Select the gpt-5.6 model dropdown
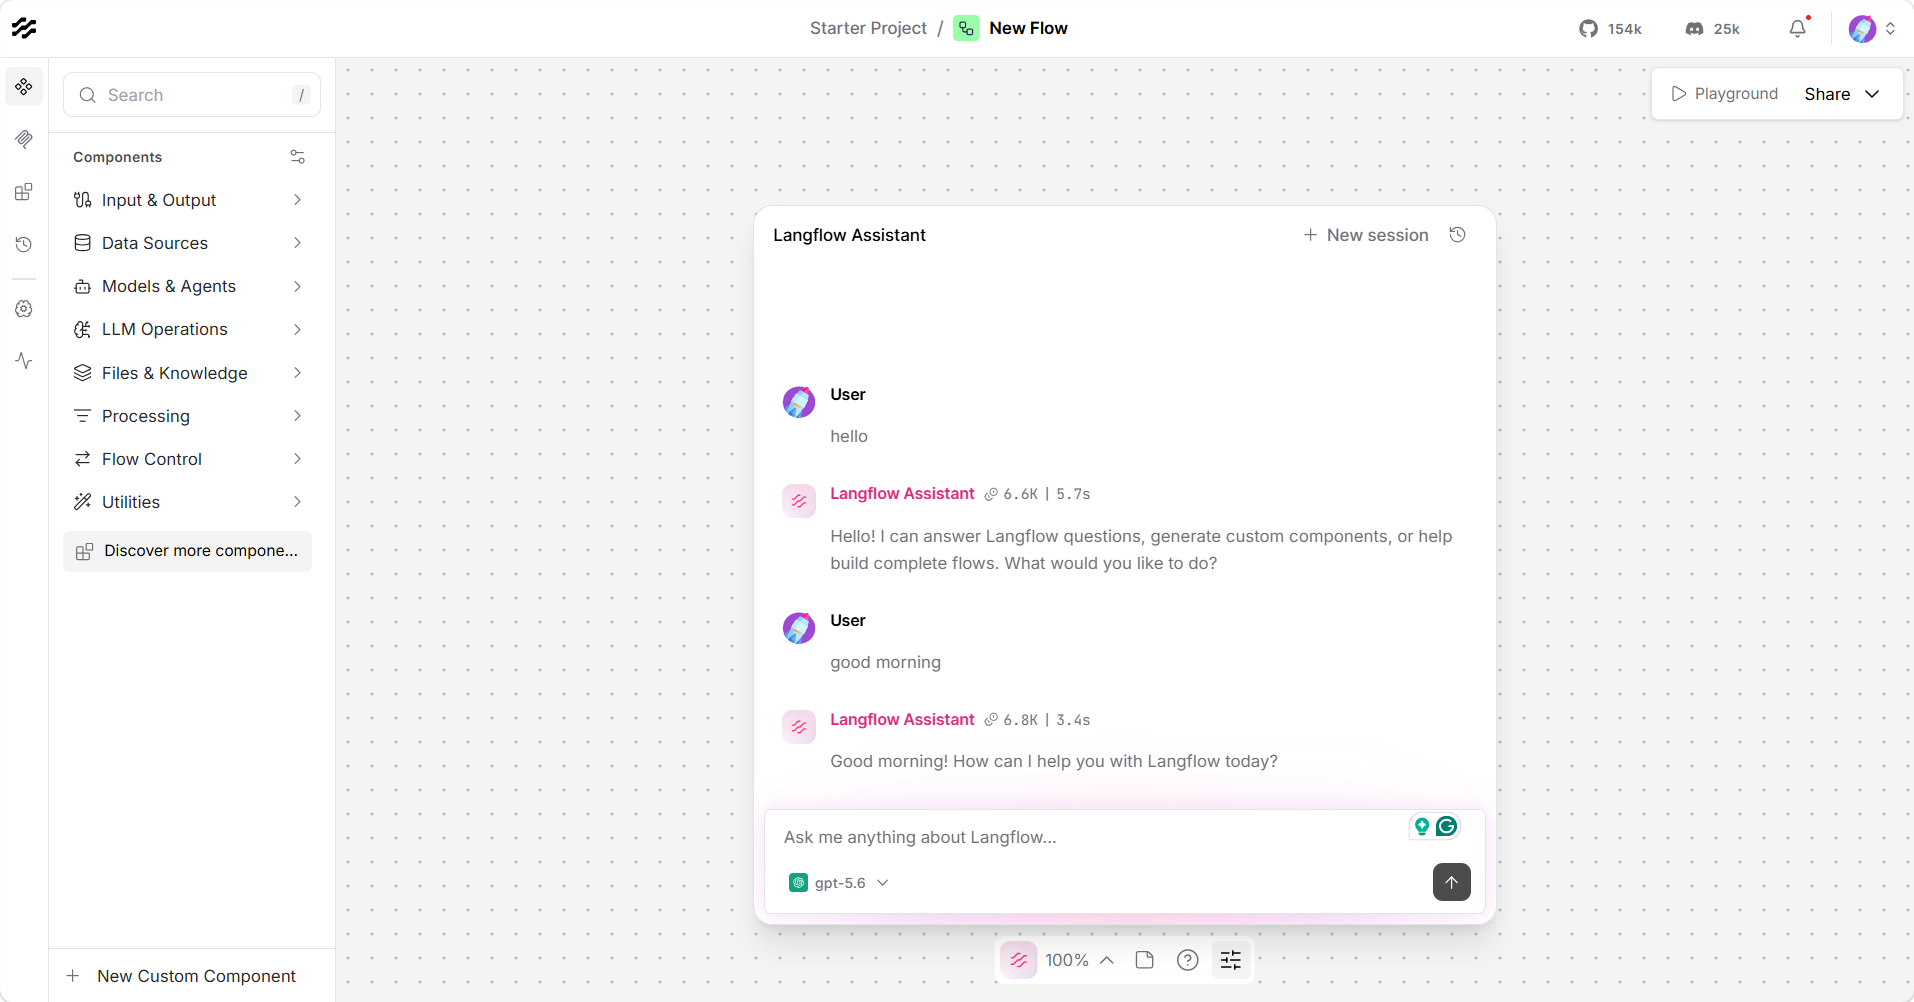This screenshot has height=1002, width=1914. coord(839,883)
